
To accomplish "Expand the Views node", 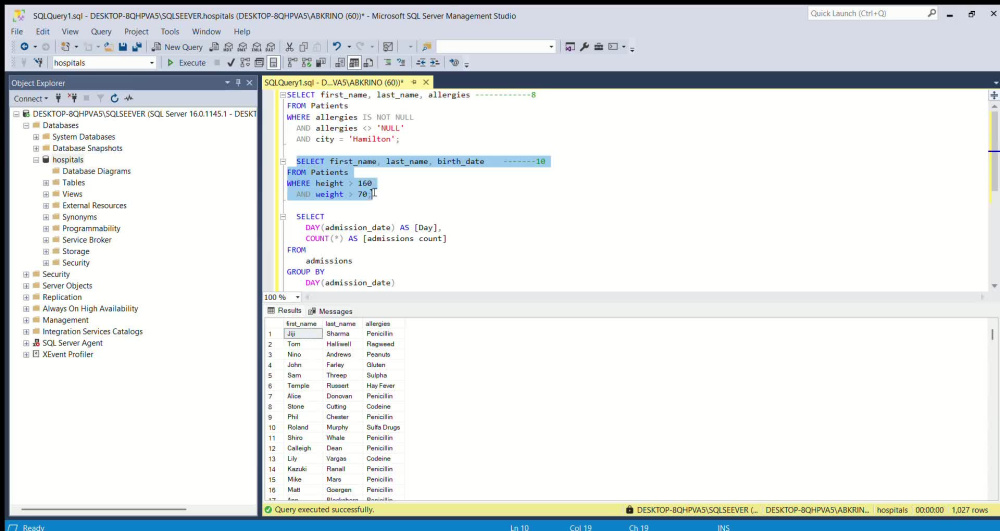I will tap(46, 194).
